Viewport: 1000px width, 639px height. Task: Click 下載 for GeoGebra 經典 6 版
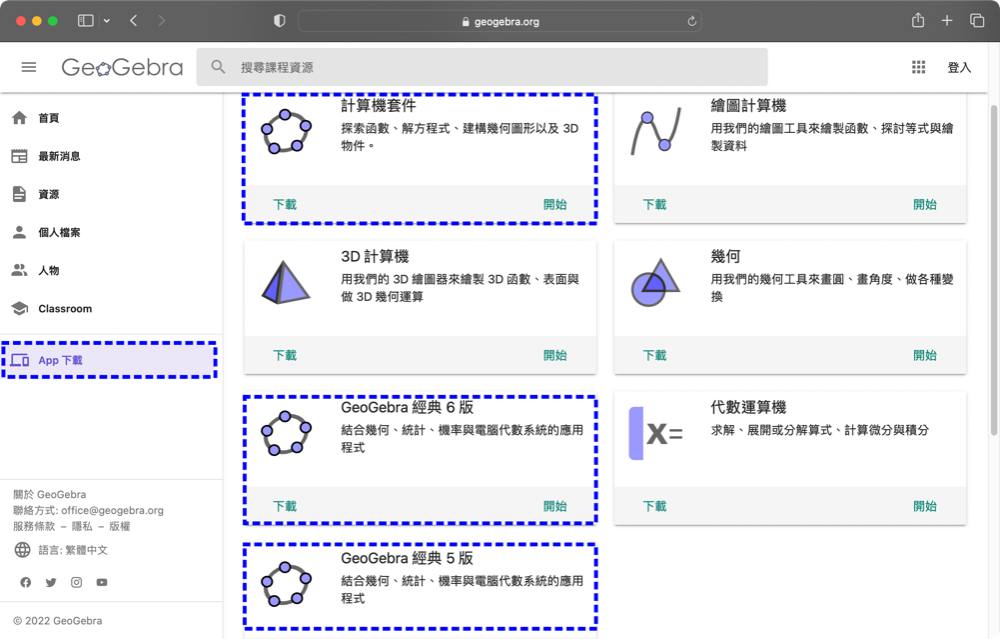click(x=285, y=506)
